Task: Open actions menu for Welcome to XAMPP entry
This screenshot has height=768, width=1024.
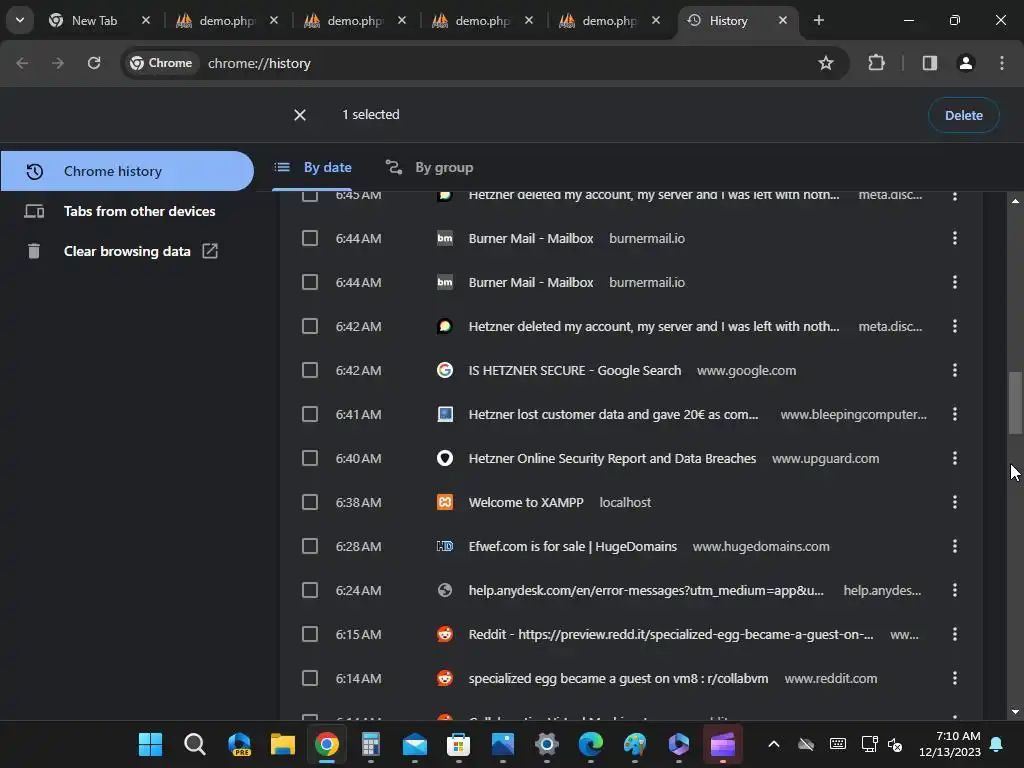Action: pyautogui.click(x=955, y=502)
